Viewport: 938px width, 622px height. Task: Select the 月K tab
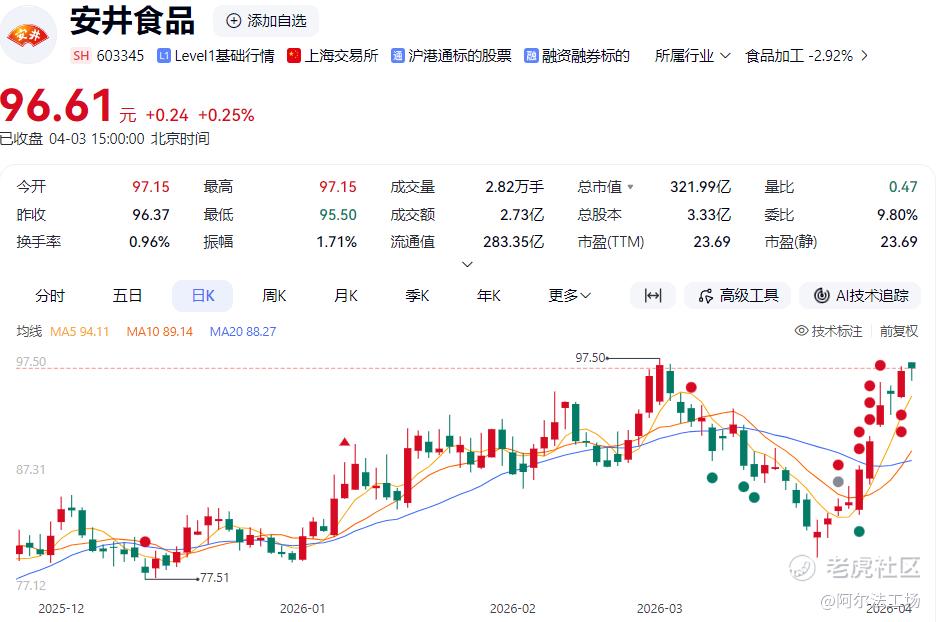(x=345, y=295)
